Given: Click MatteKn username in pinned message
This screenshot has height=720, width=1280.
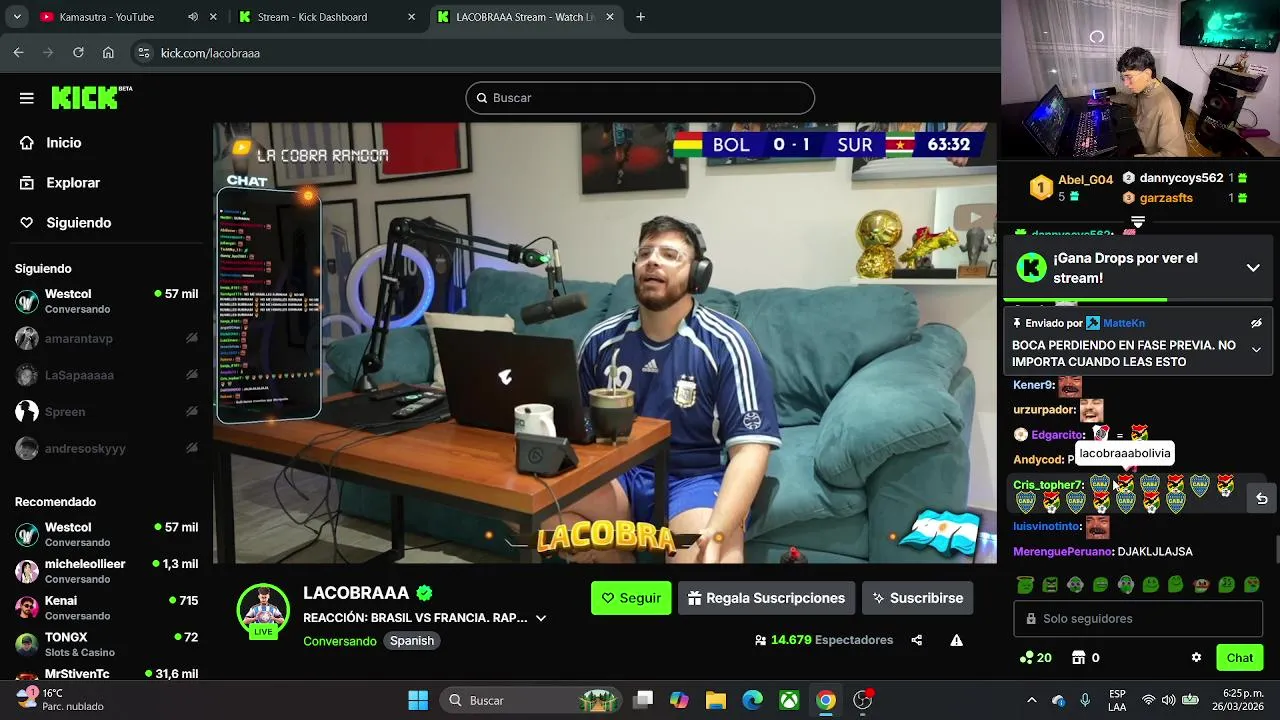Looking at the screenshot, I should (x=1124, y=324).
